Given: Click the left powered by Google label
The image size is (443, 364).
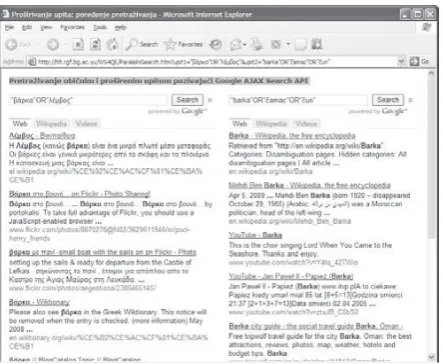Looking at the screenshot, I should [178, 111].
